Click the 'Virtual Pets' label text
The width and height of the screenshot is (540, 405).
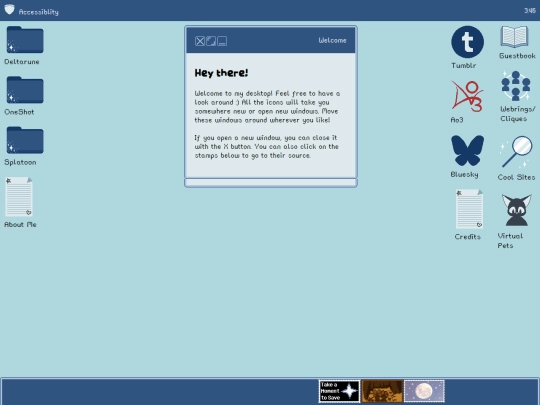(x=510, y=241)
